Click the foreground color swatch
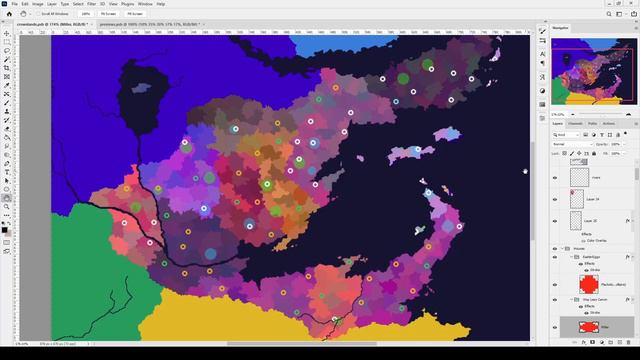This screenshot has height=360, width=640. click(4, 230)
